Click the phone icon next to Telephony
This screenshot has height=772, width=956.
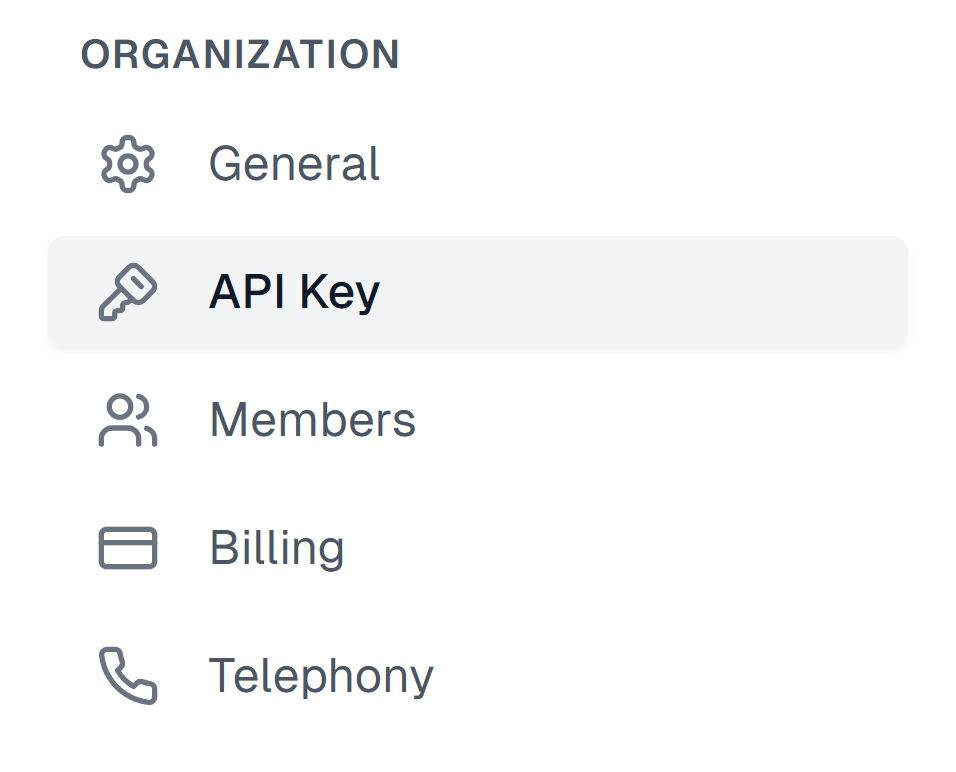[128, 675]
